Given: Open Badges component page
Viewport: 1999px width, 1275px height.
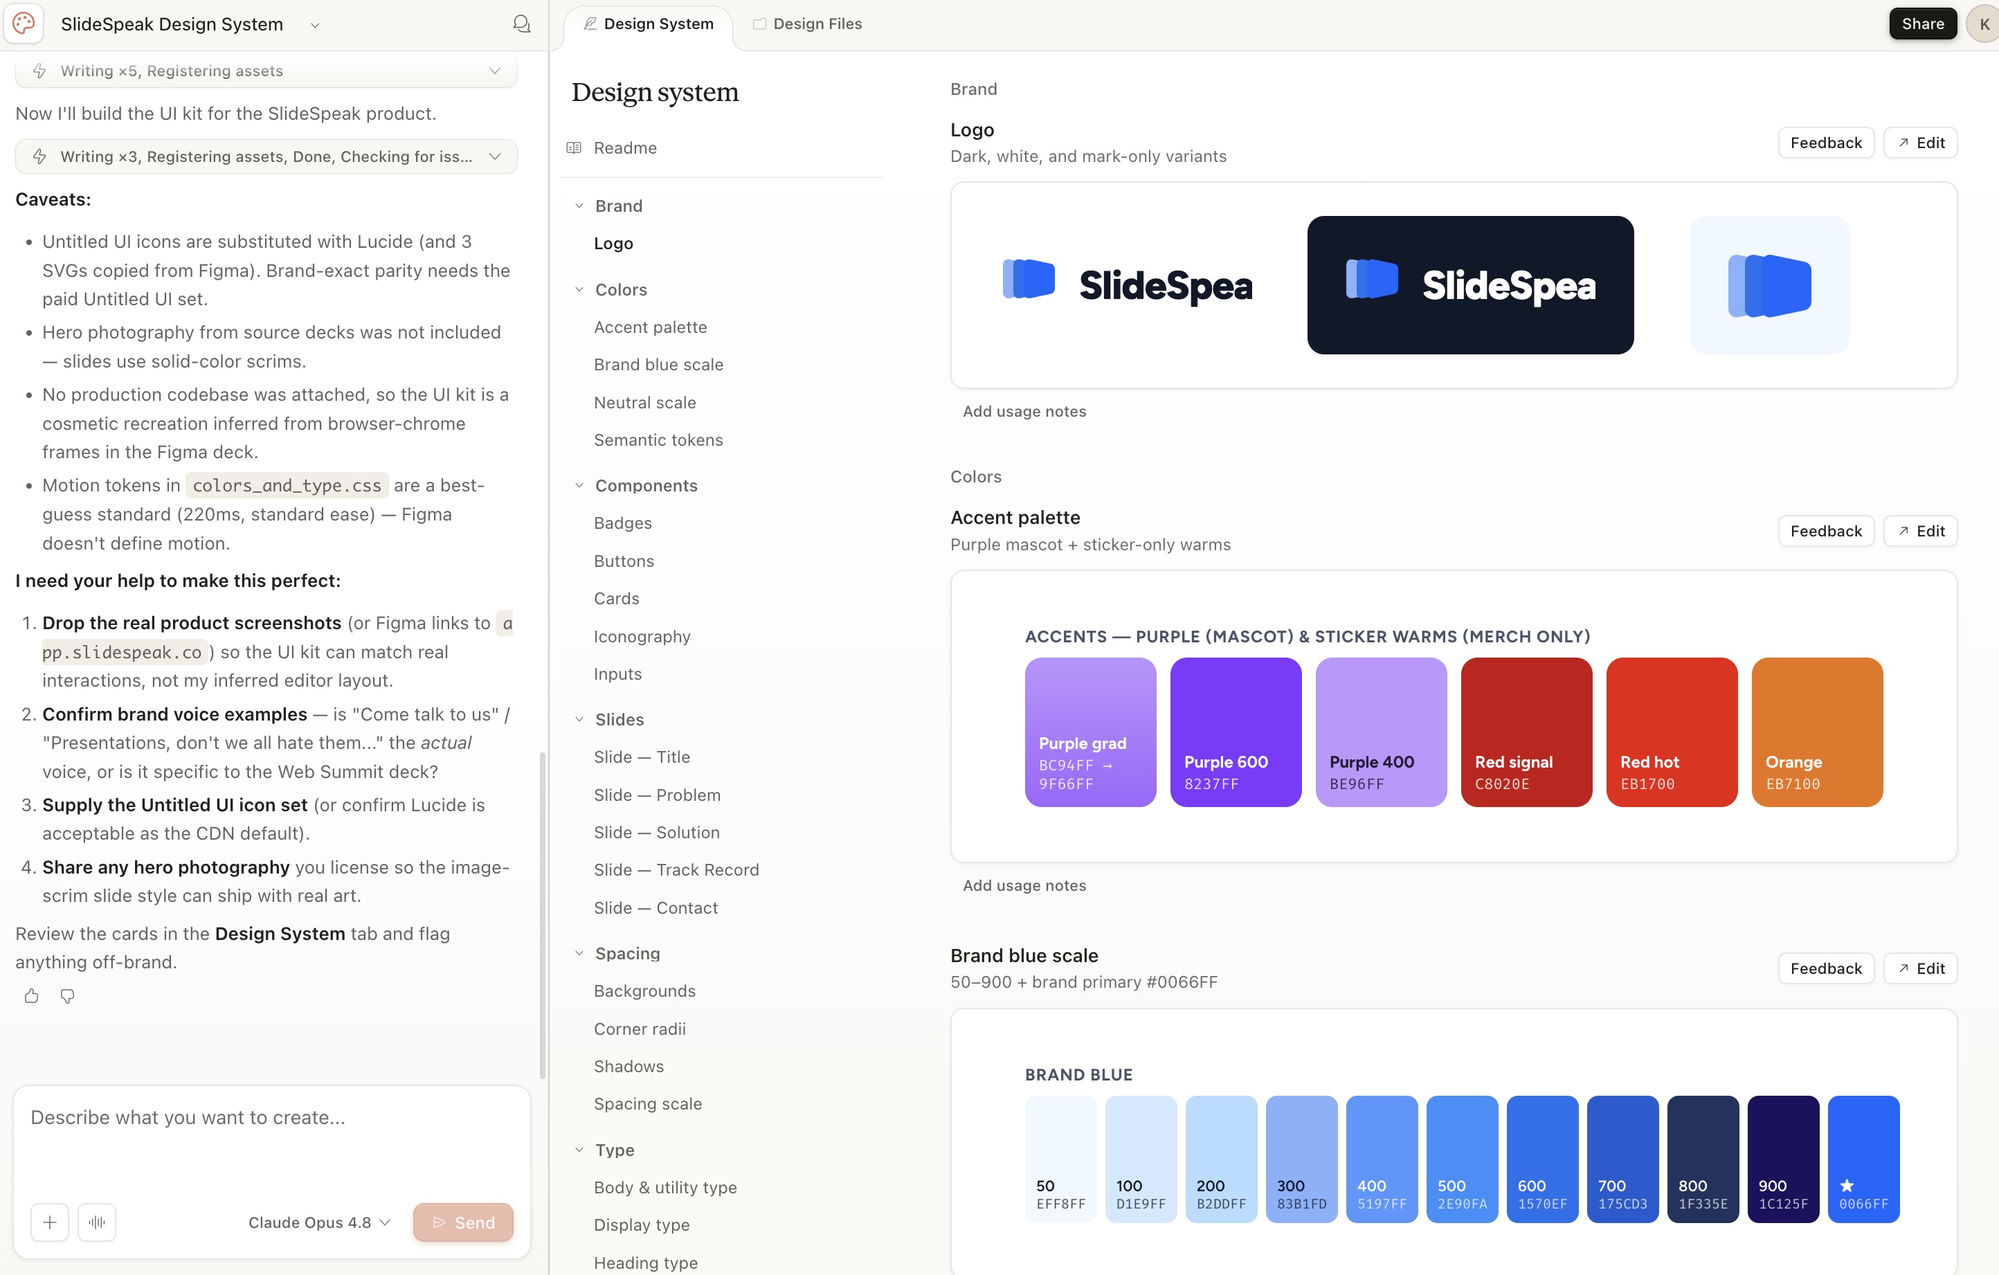Looking at the screenshot, I should [x=623, y=524].
